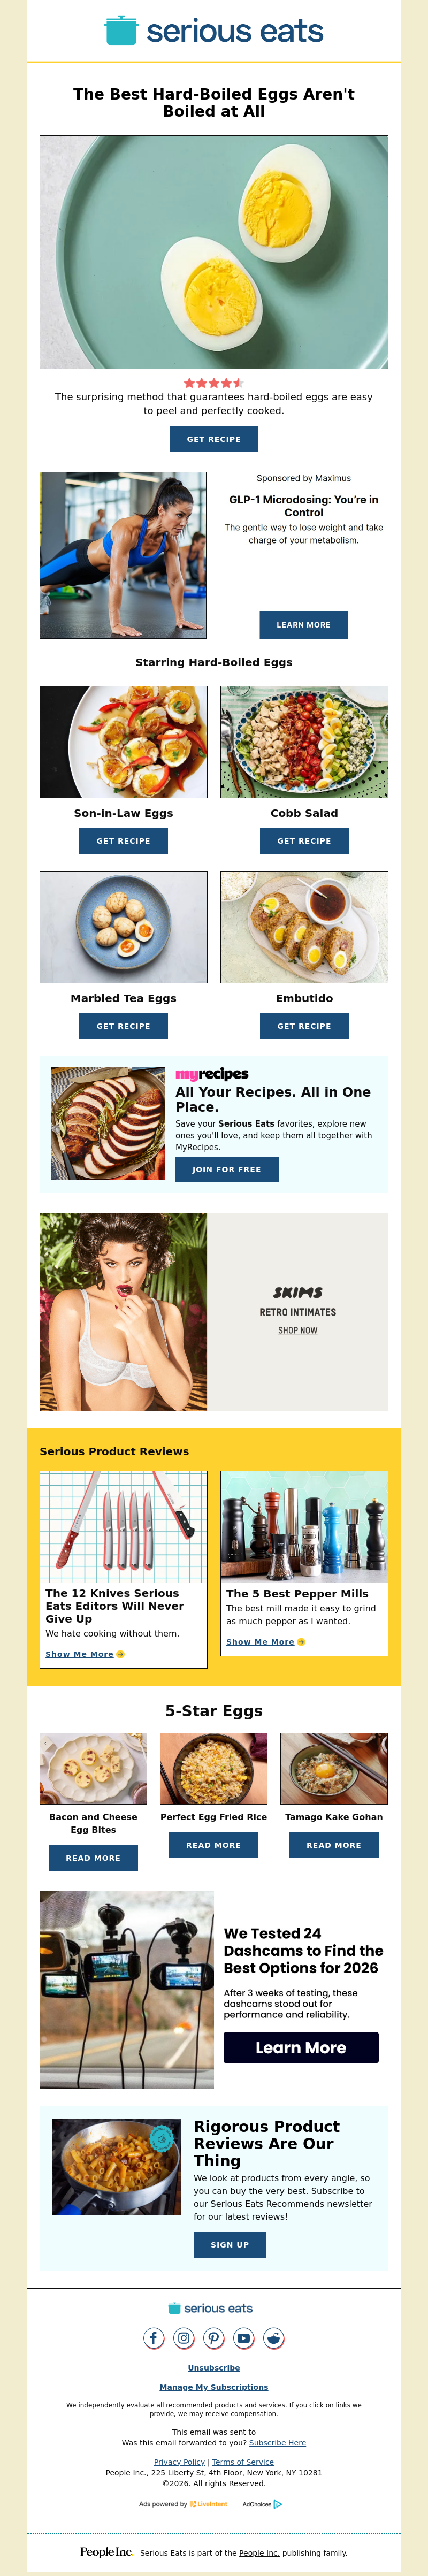Open Shop Now link in SKIMS ad
Image resolution: width=428 pixels, height=2576 pixels.
[x=298, y=1330]
